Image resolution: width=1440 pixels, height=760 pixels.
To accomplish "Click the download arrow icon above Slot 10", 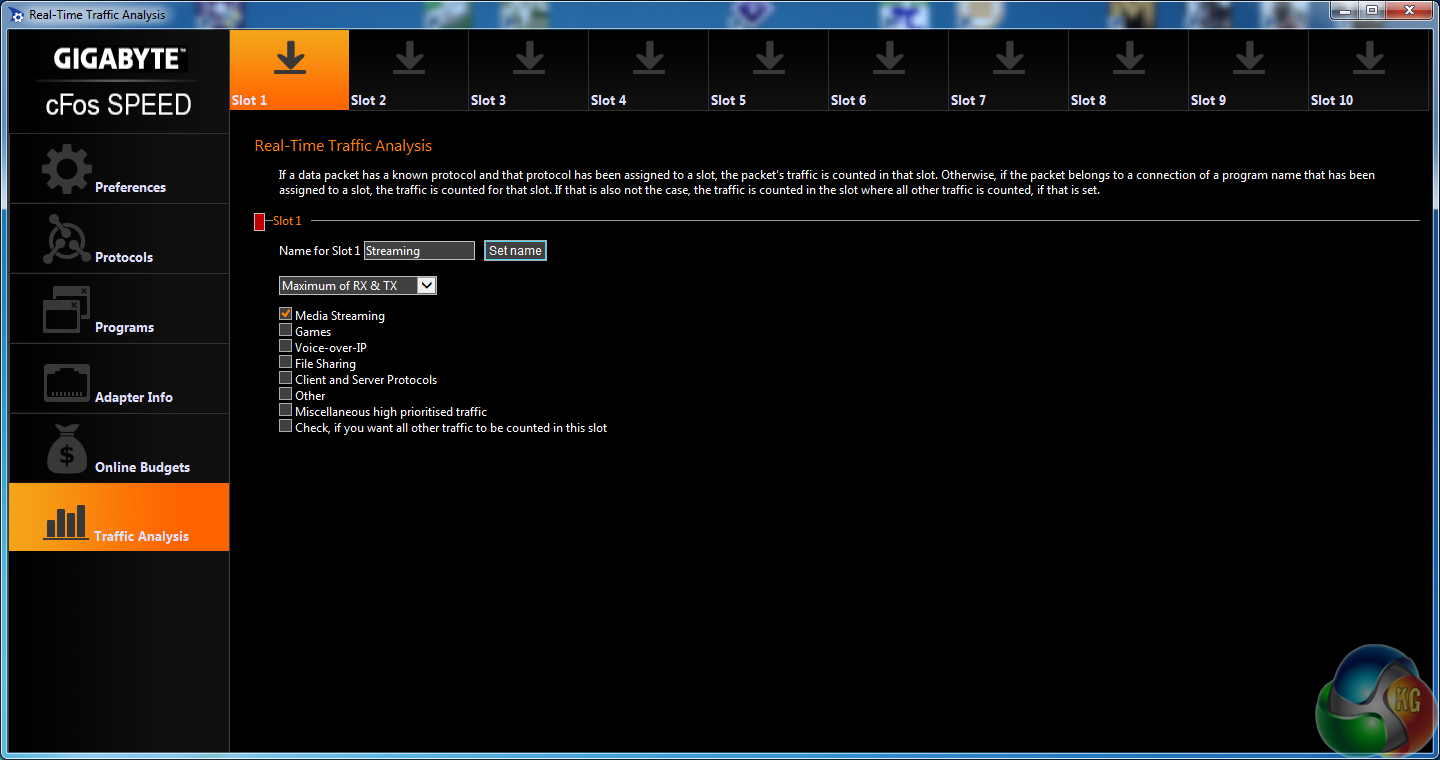I will (1369, 58).
